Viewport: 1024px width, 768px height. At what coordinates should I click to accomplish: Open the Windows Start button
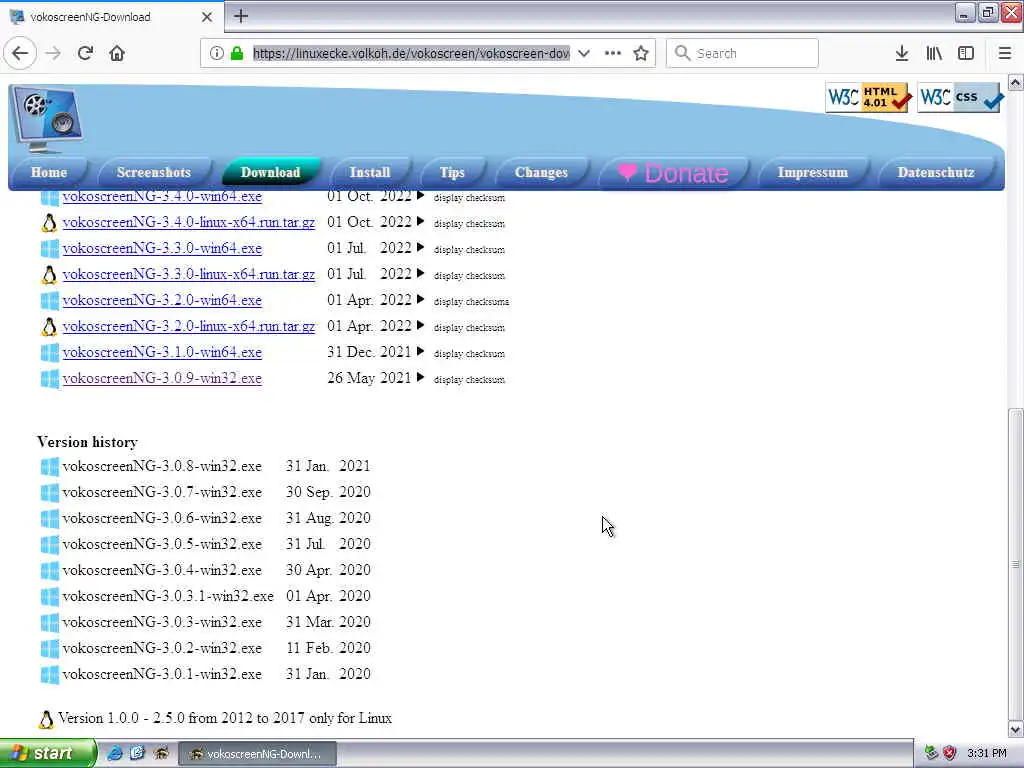47,753
